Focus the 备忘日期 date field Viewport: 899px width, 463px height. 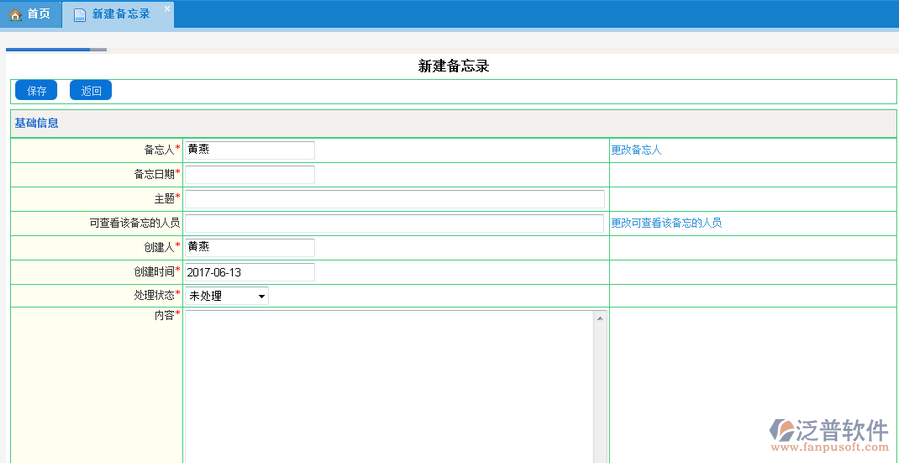[x=249, y=175]
